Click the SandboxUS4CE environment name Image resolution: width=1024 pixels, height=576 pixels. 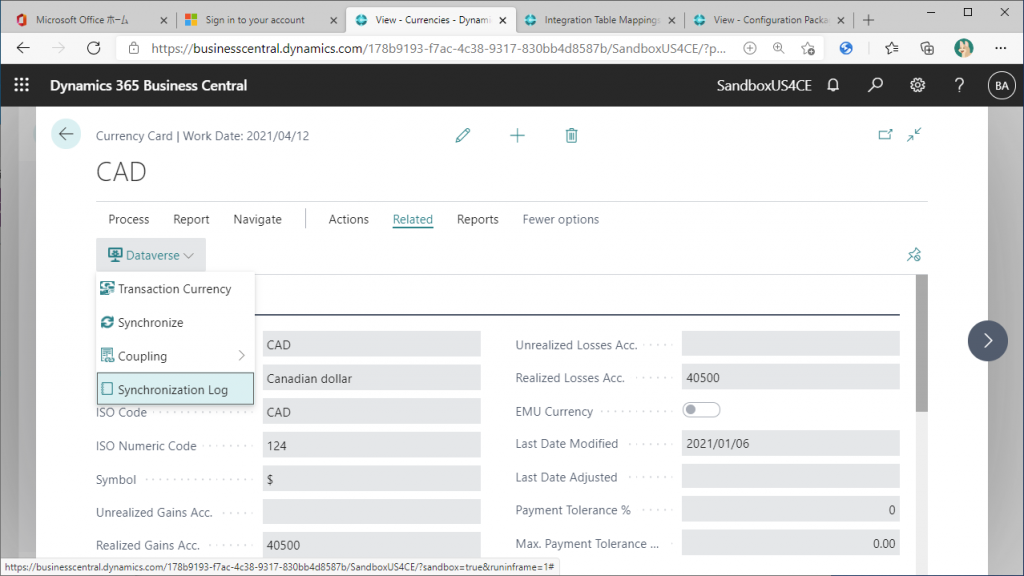(x=764, y=86)
